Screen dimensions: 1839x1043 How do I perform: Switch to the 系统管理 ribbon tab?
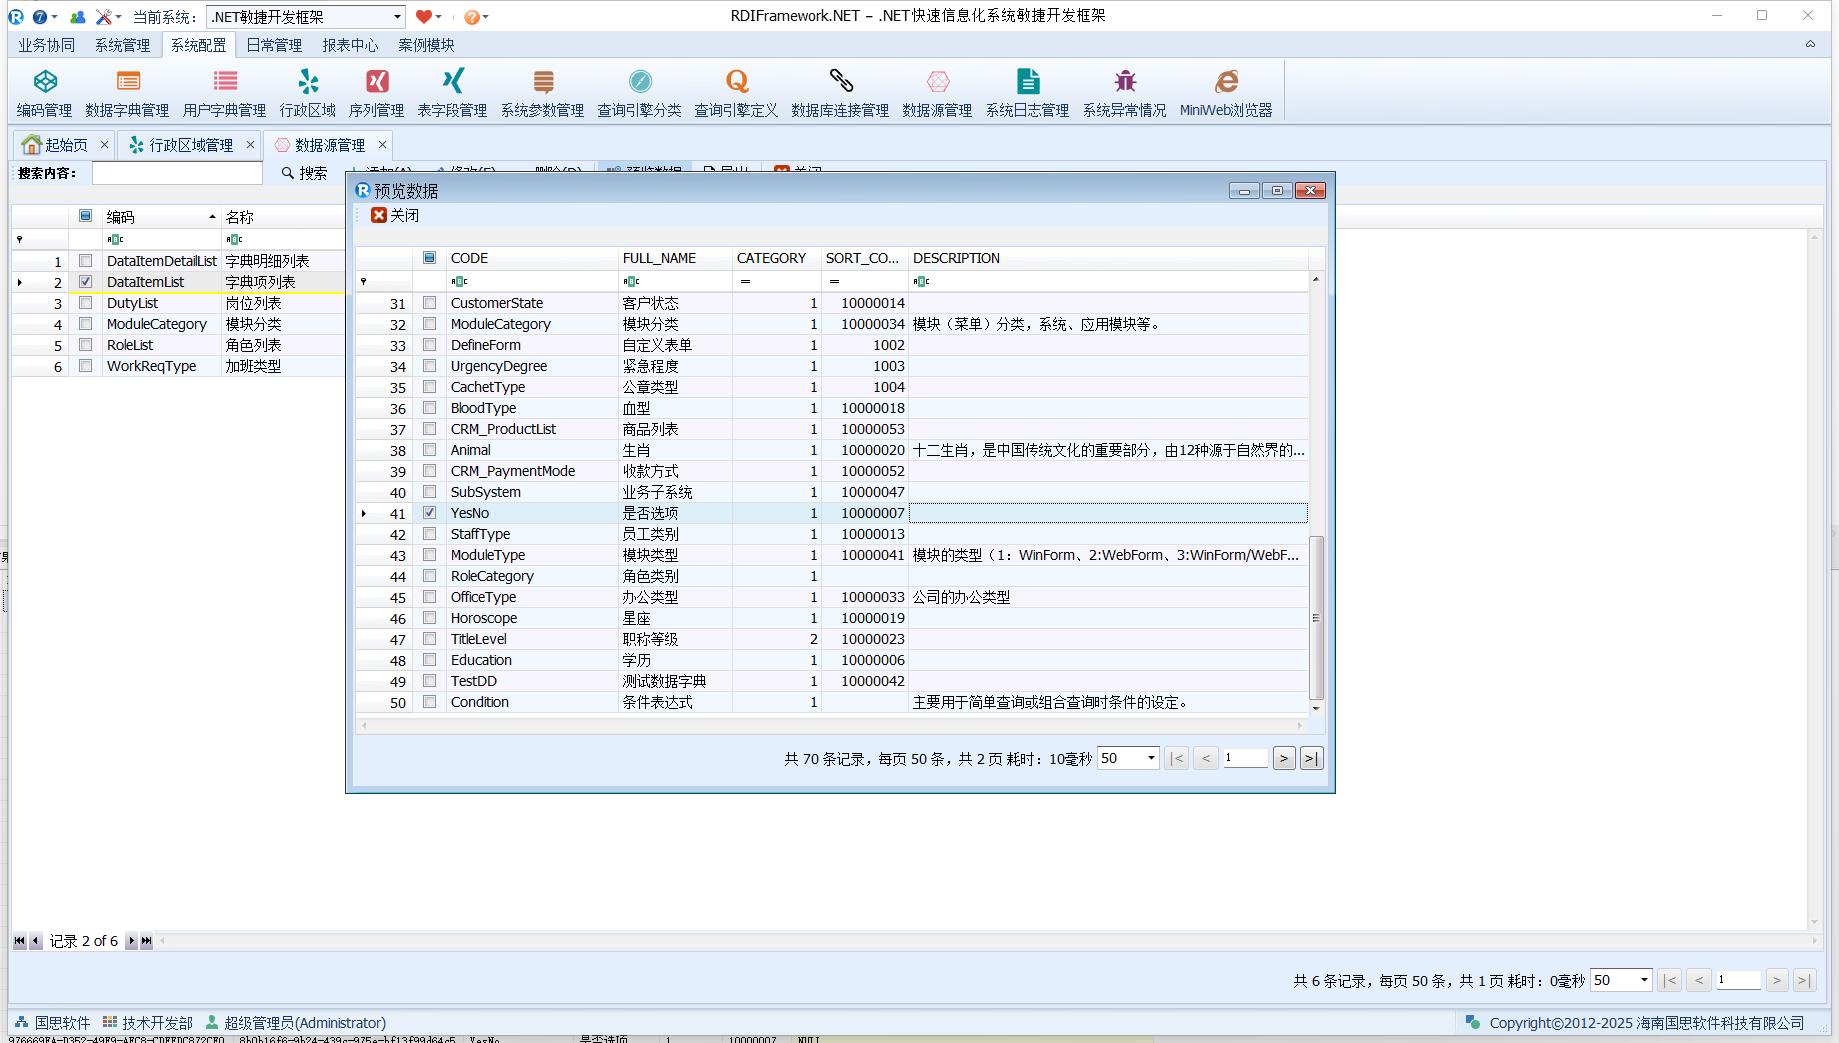point(122,45)
